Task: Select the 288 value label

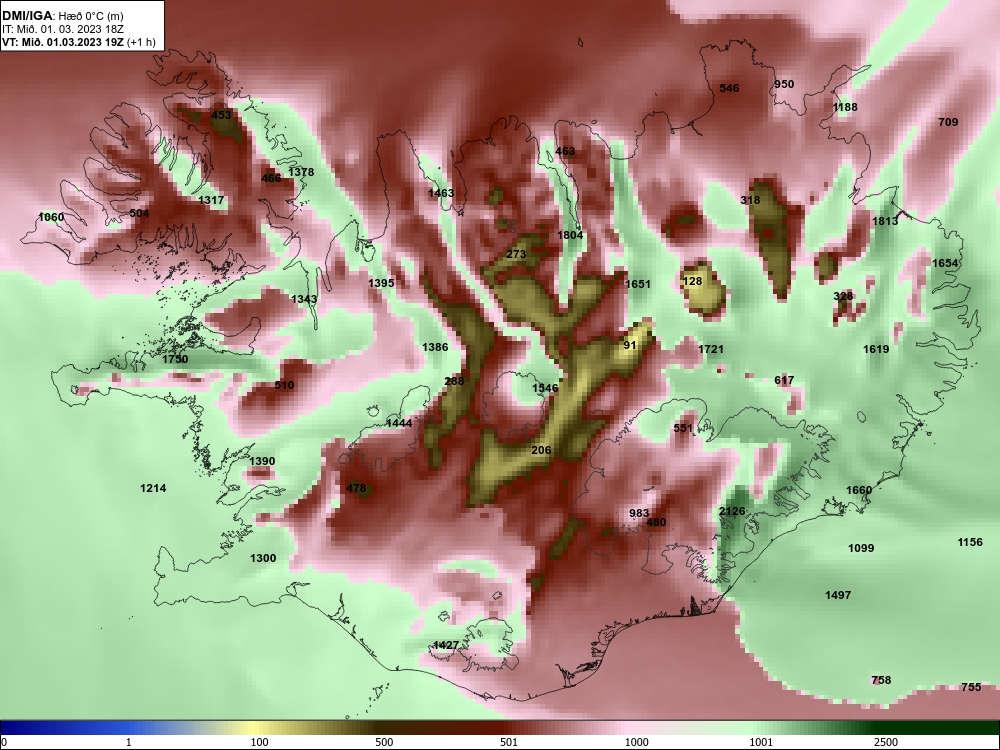Action: (x=454, y=381)
